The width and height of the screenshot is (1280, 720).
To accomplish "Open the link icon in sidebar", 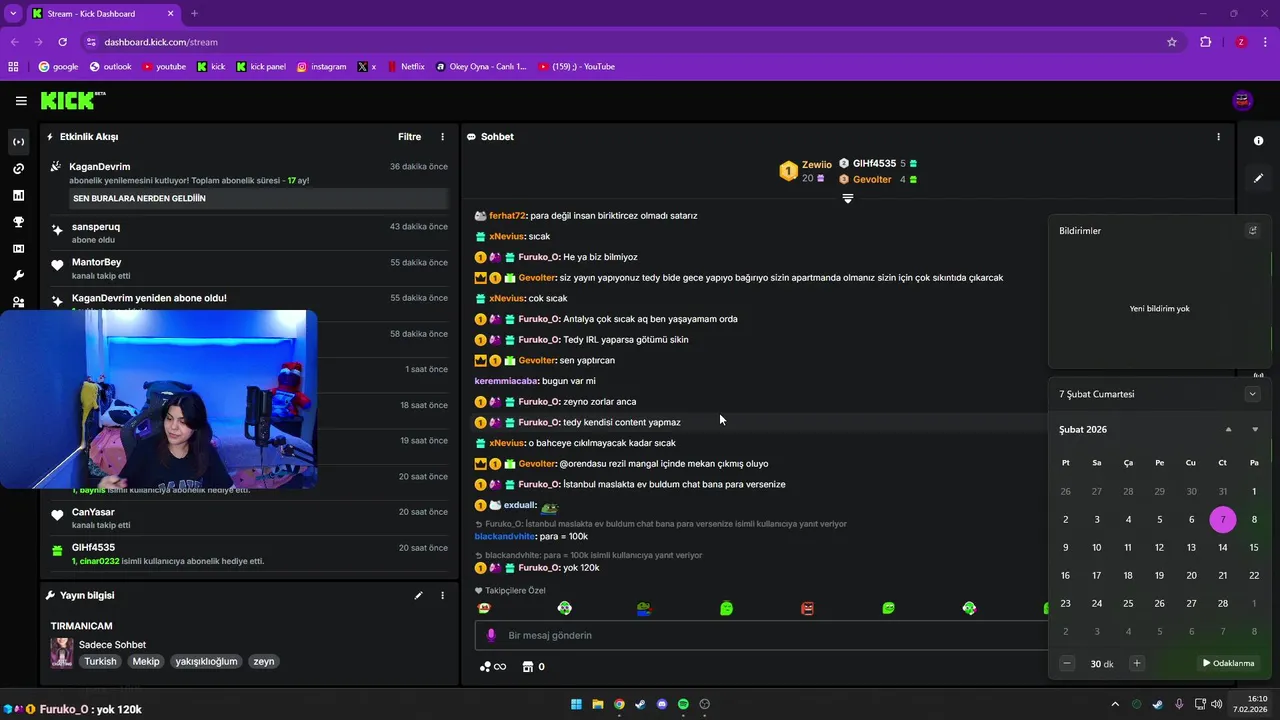I will coord(18,169).
